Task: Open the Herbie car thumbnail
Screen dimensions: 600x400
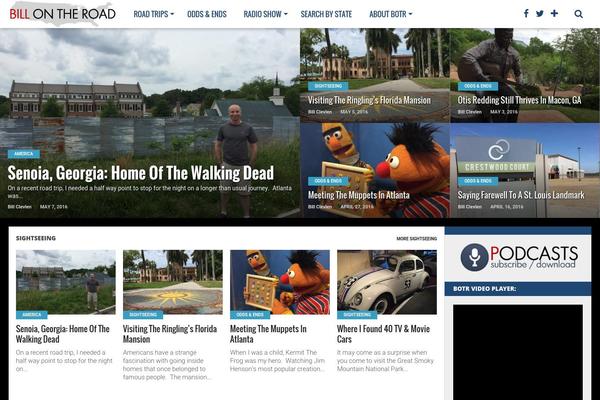Action: pos(387,282)
